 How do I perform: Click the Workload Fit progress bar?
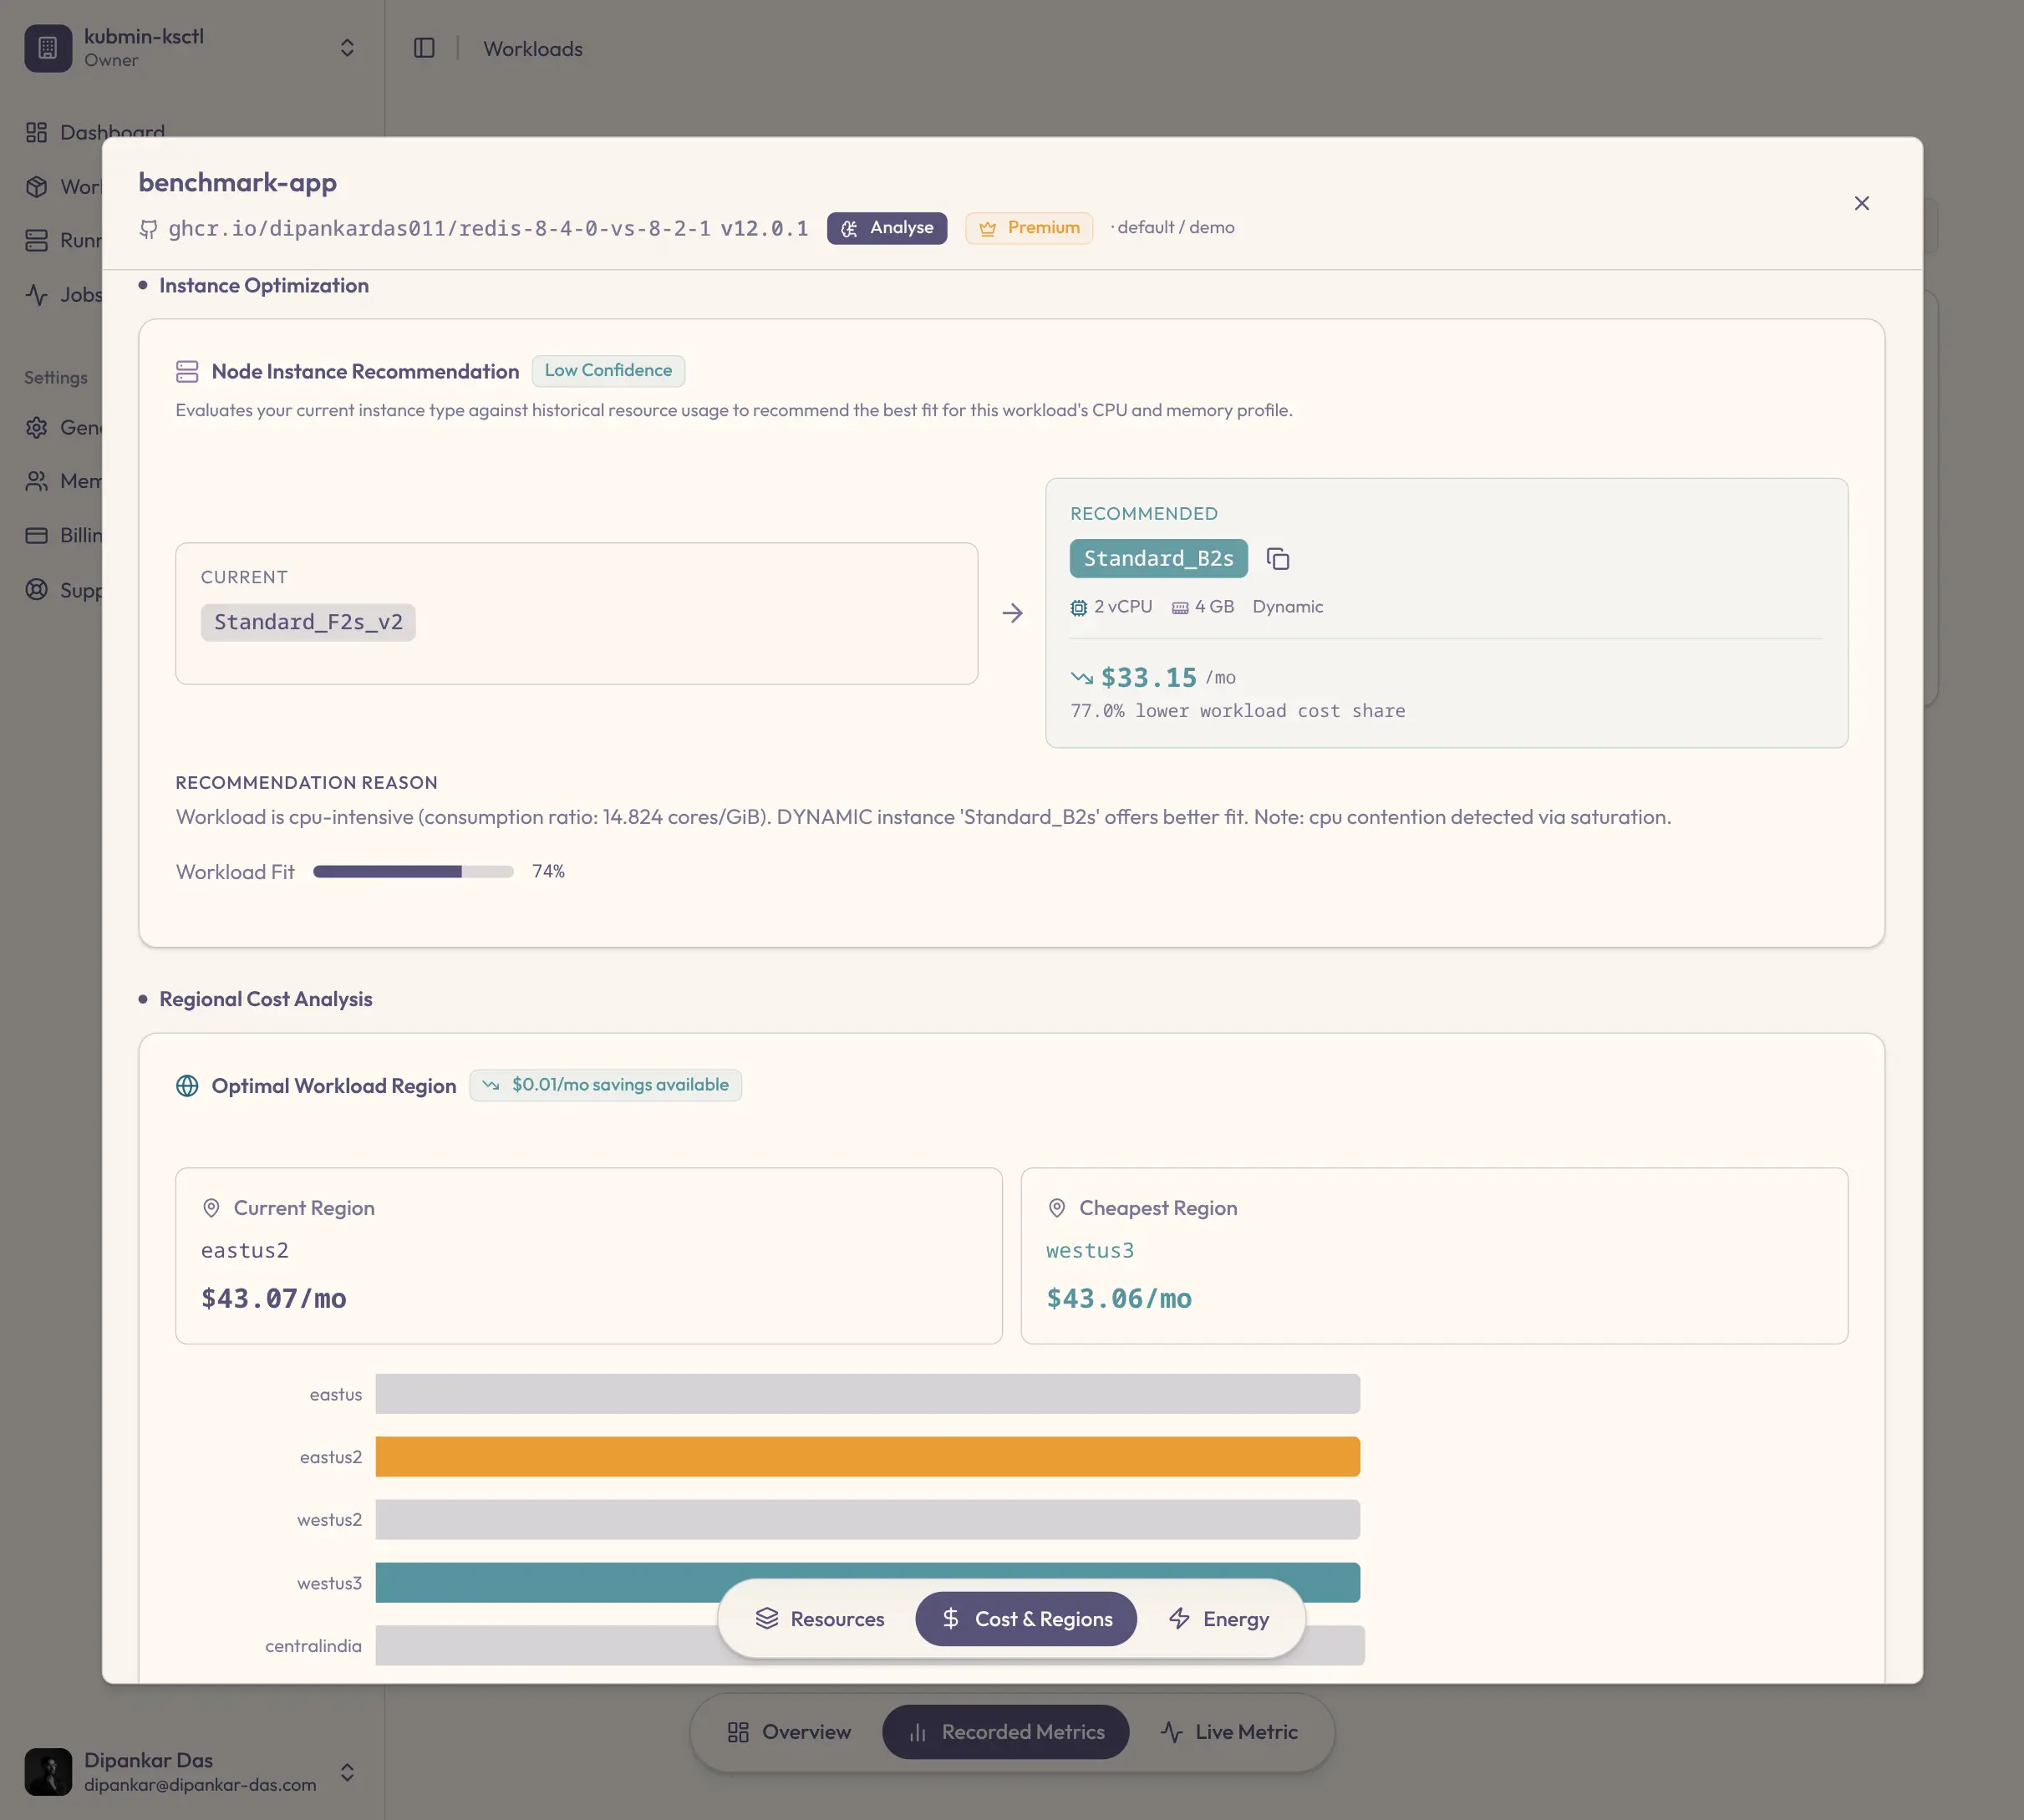[x=413, y=872]
